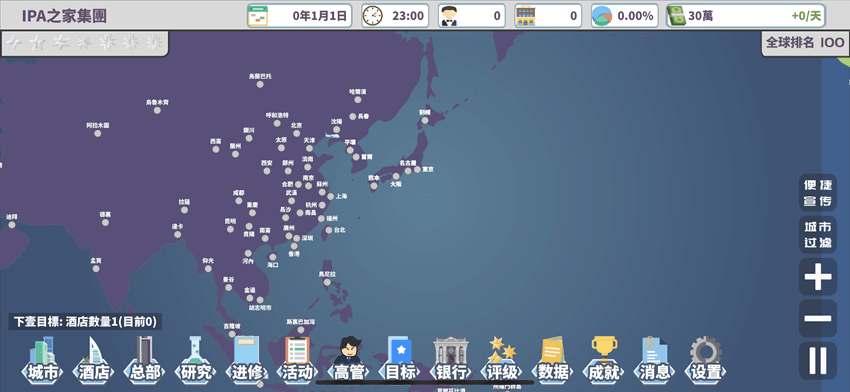Click the clock showing 23:00
Image resolution: width=850 pixels, height=392 pixels.
(395, 16)
